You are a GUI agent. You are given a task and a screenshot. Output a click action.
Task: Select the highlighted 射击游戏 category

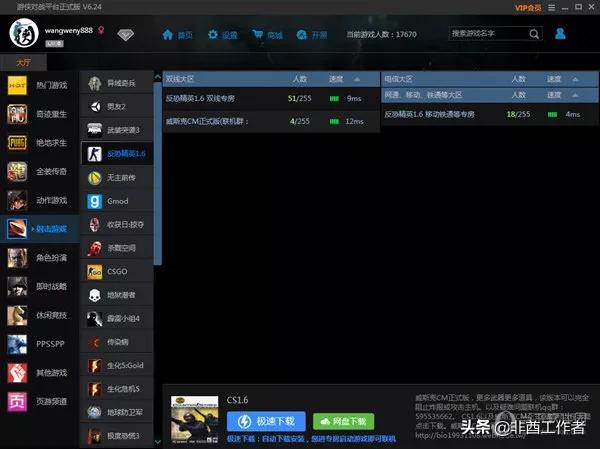(x=38, y=229)
